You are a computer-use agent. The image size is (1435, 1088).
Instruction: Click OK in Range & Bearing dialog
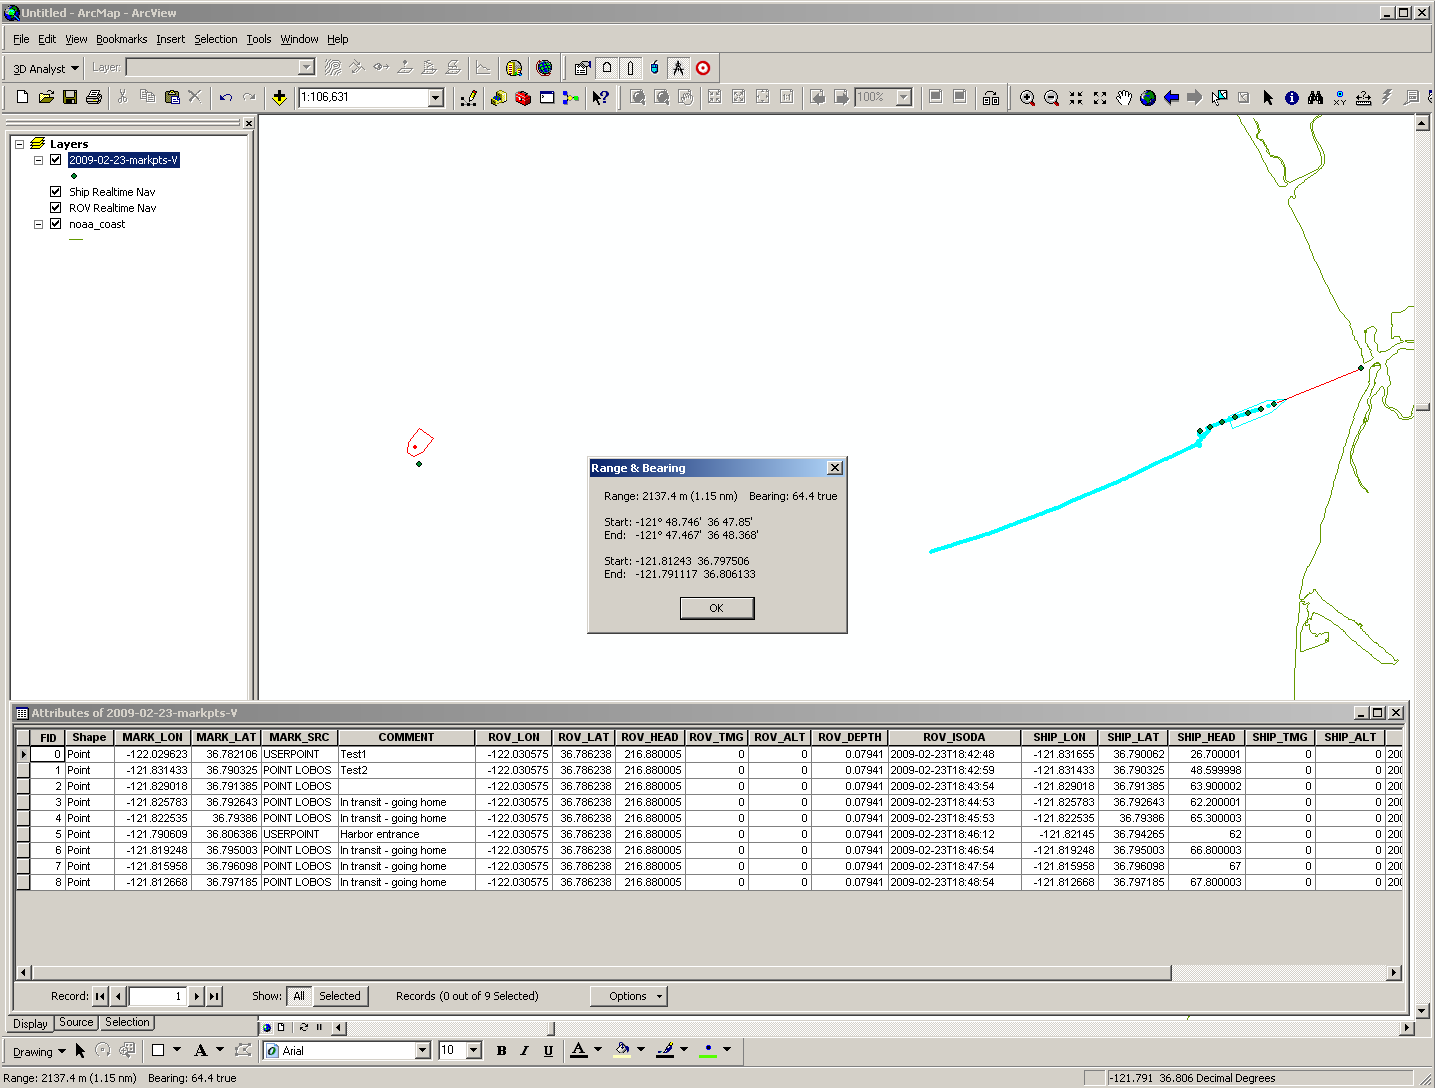717,608
